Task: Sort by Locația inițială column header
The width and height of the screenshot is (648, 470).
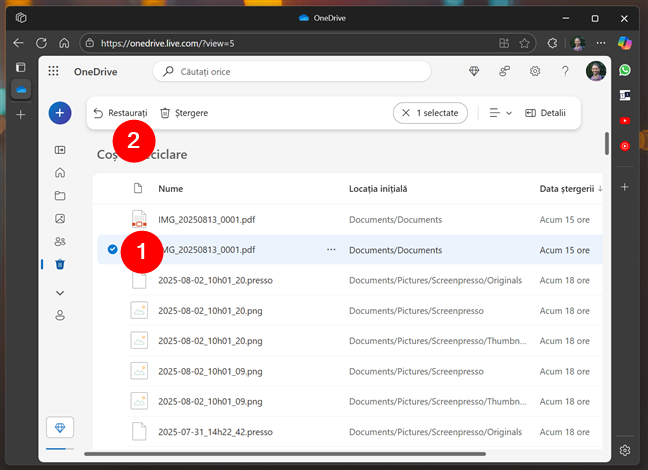Action: tap(378, 189)
